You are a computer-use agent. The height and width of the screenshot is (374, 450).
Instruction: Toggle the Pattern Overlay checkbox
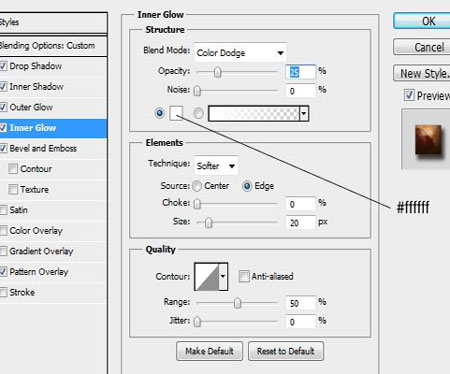pyautogui.click(x=3, y=272)
